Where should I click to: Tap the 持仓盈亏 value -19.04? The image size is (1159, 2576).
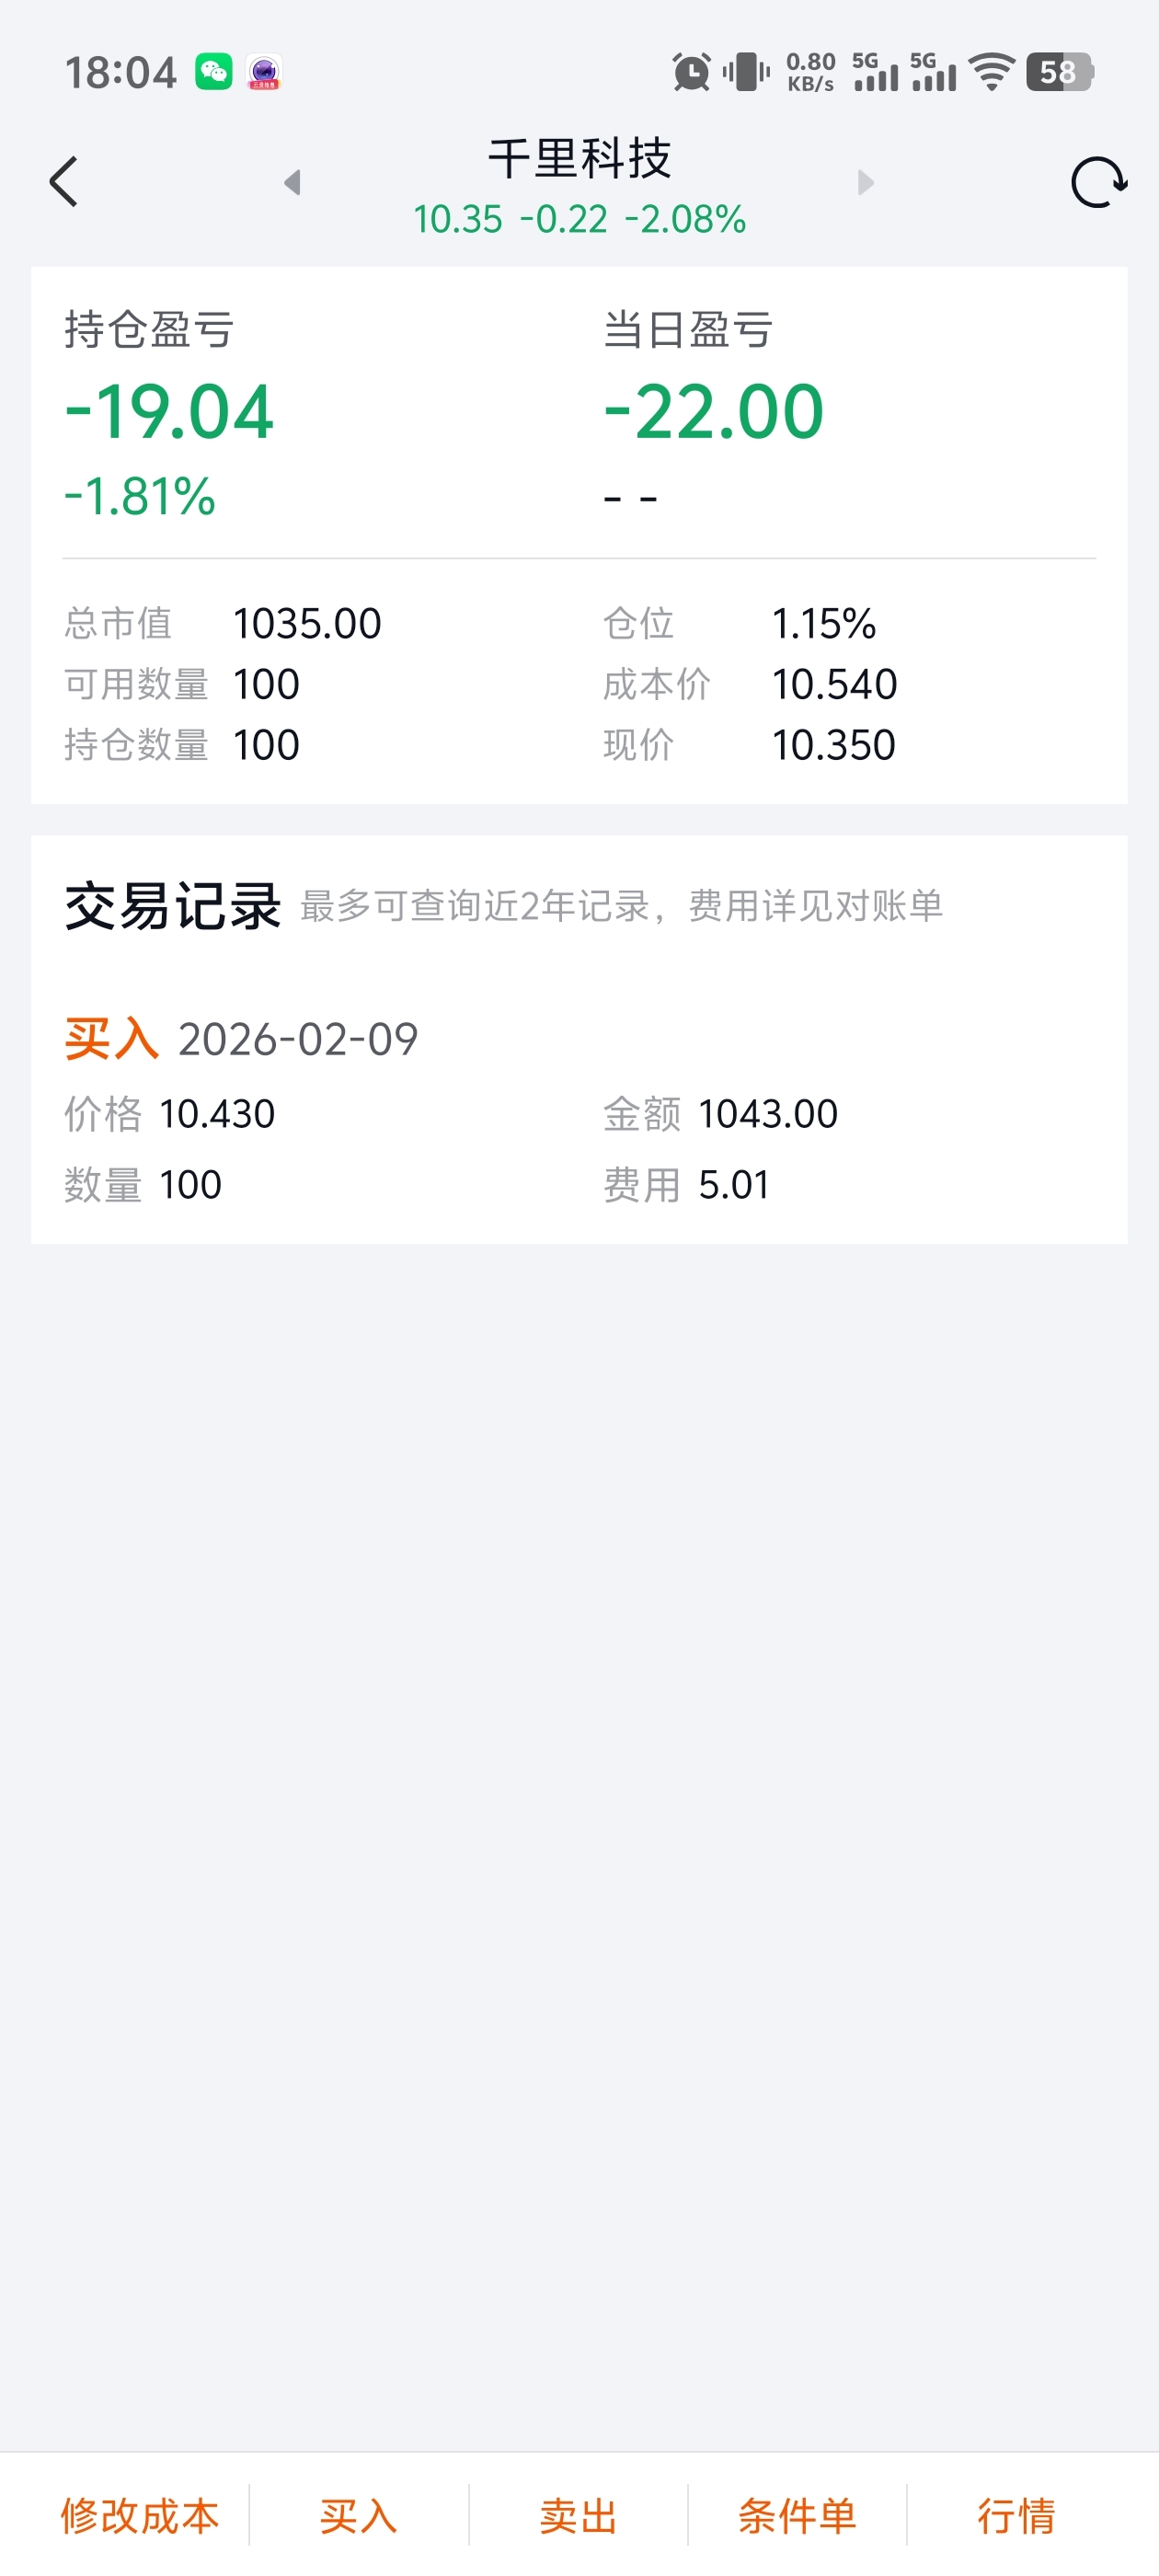(169, 412)
